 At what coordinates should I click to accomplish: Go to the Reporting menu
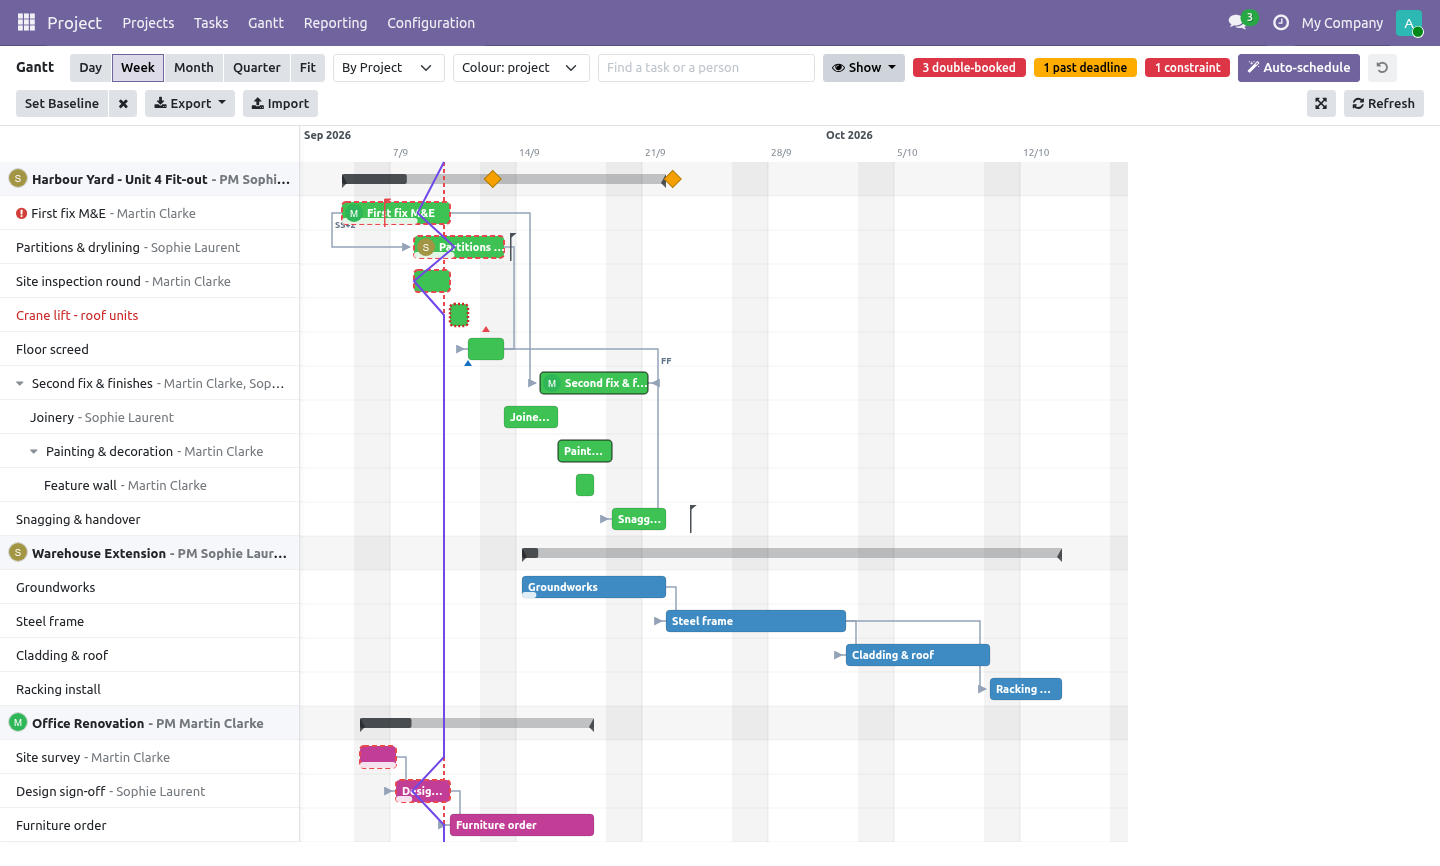(335, 22)
